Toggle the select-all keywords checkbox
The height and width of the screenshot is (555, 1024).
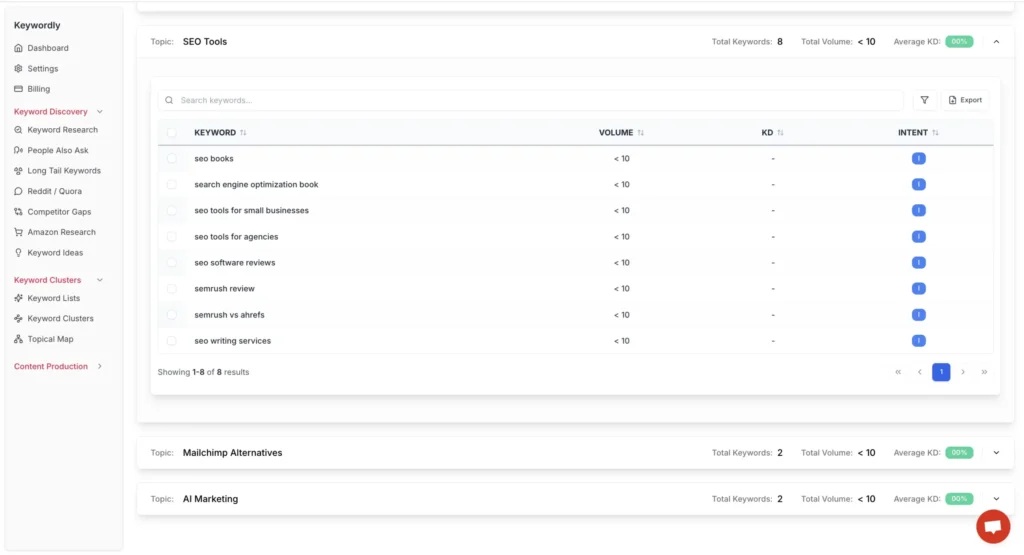click(171, 133)
